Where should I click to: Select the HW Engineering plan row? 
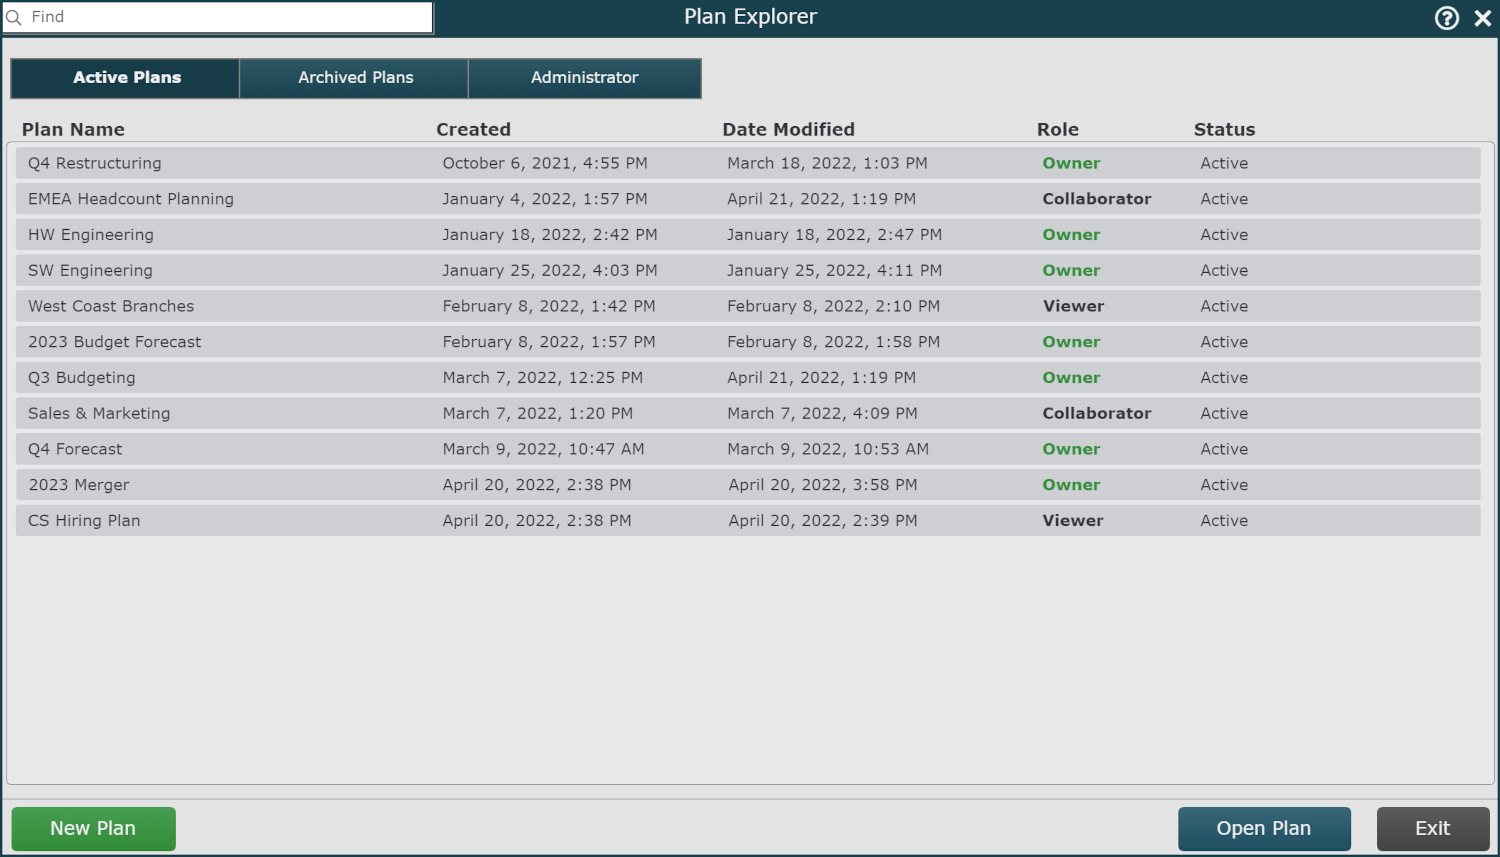tap(91, 235)
